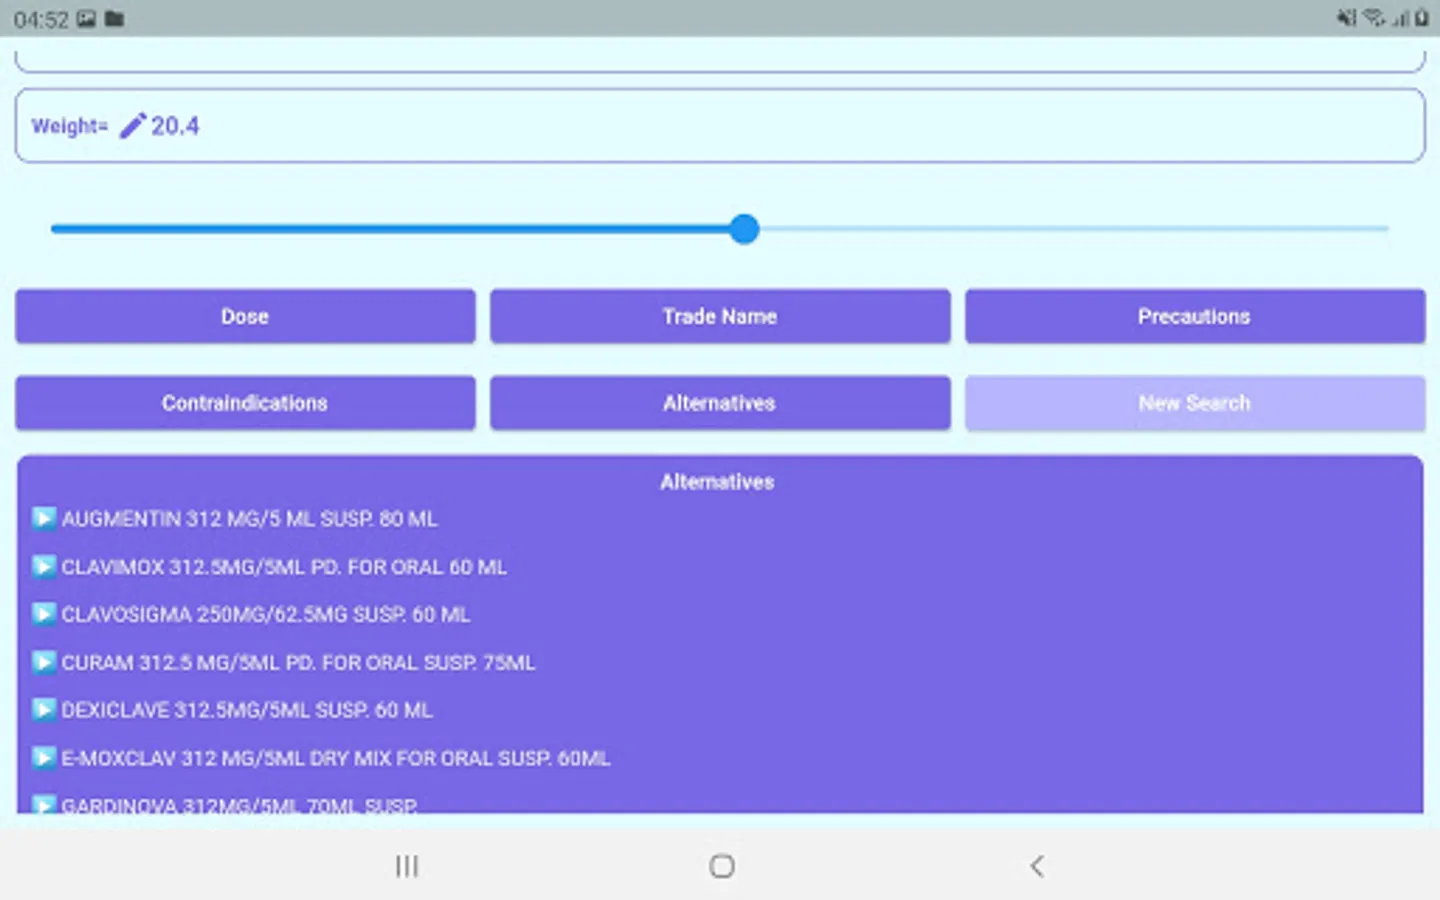View the Precautions info
The image size is (1440, 900).
coord(1195,316)
